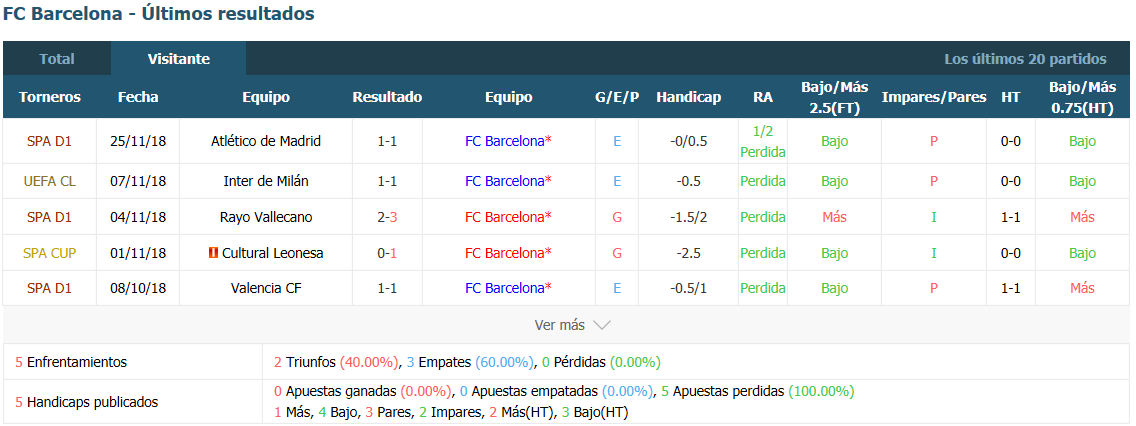Image resolution: width=1136 pixels, height=426 pixels.
Task: Click the Handicap column header
Action: pyautogui.click(x=688, y=97)
